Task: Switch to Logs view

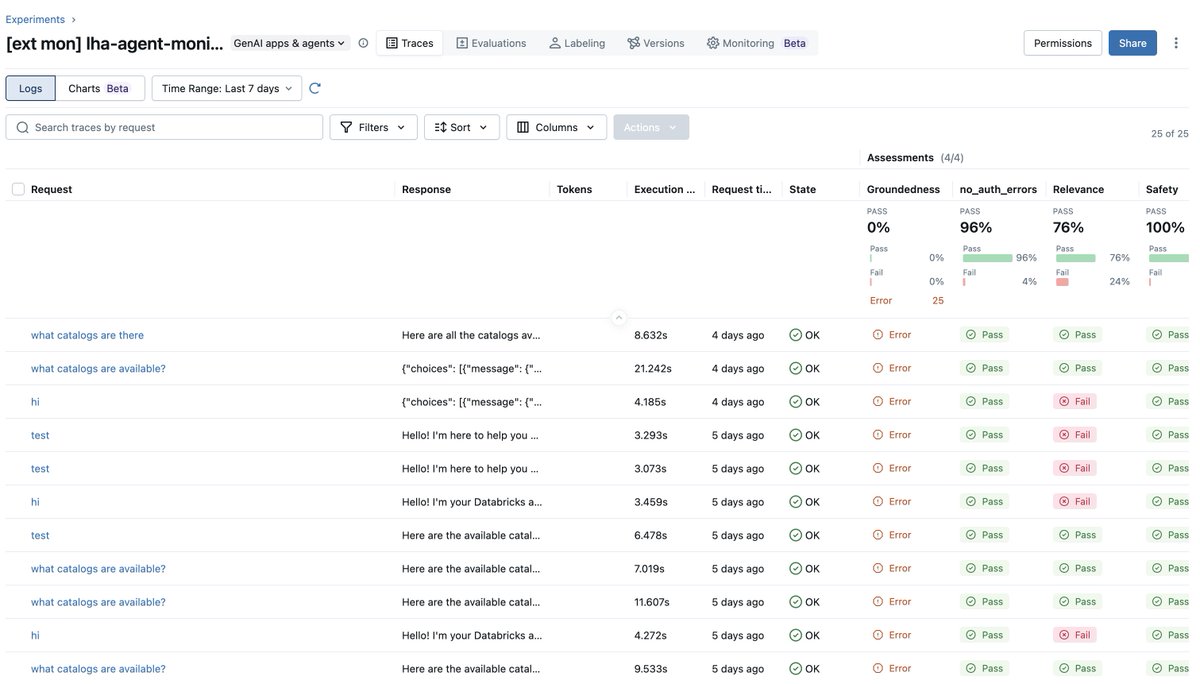Action: point(31,88)
